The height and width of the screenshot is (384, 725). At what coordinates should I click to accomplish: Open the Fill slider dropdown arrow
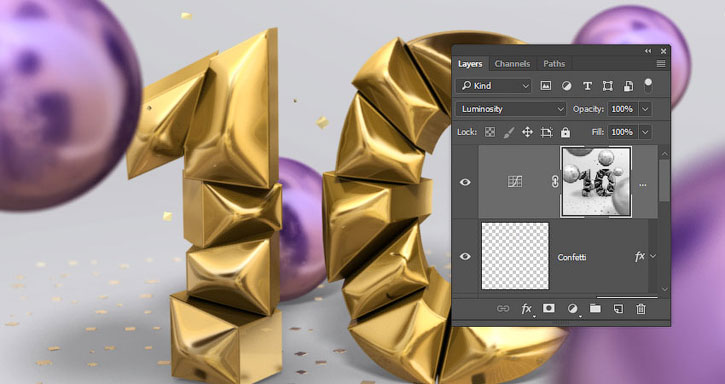645,132
